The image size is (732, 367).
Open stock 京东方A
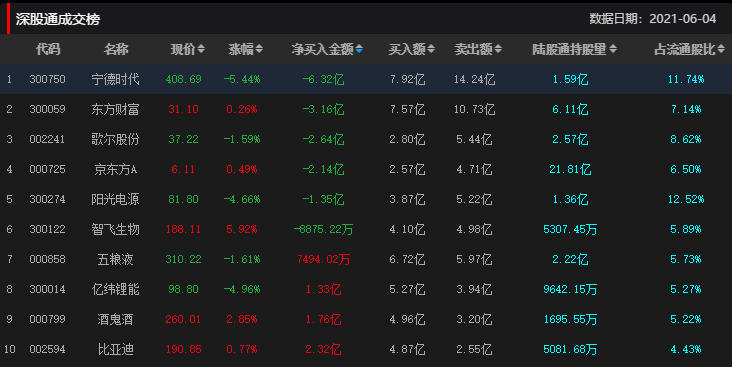coord(115,169)
